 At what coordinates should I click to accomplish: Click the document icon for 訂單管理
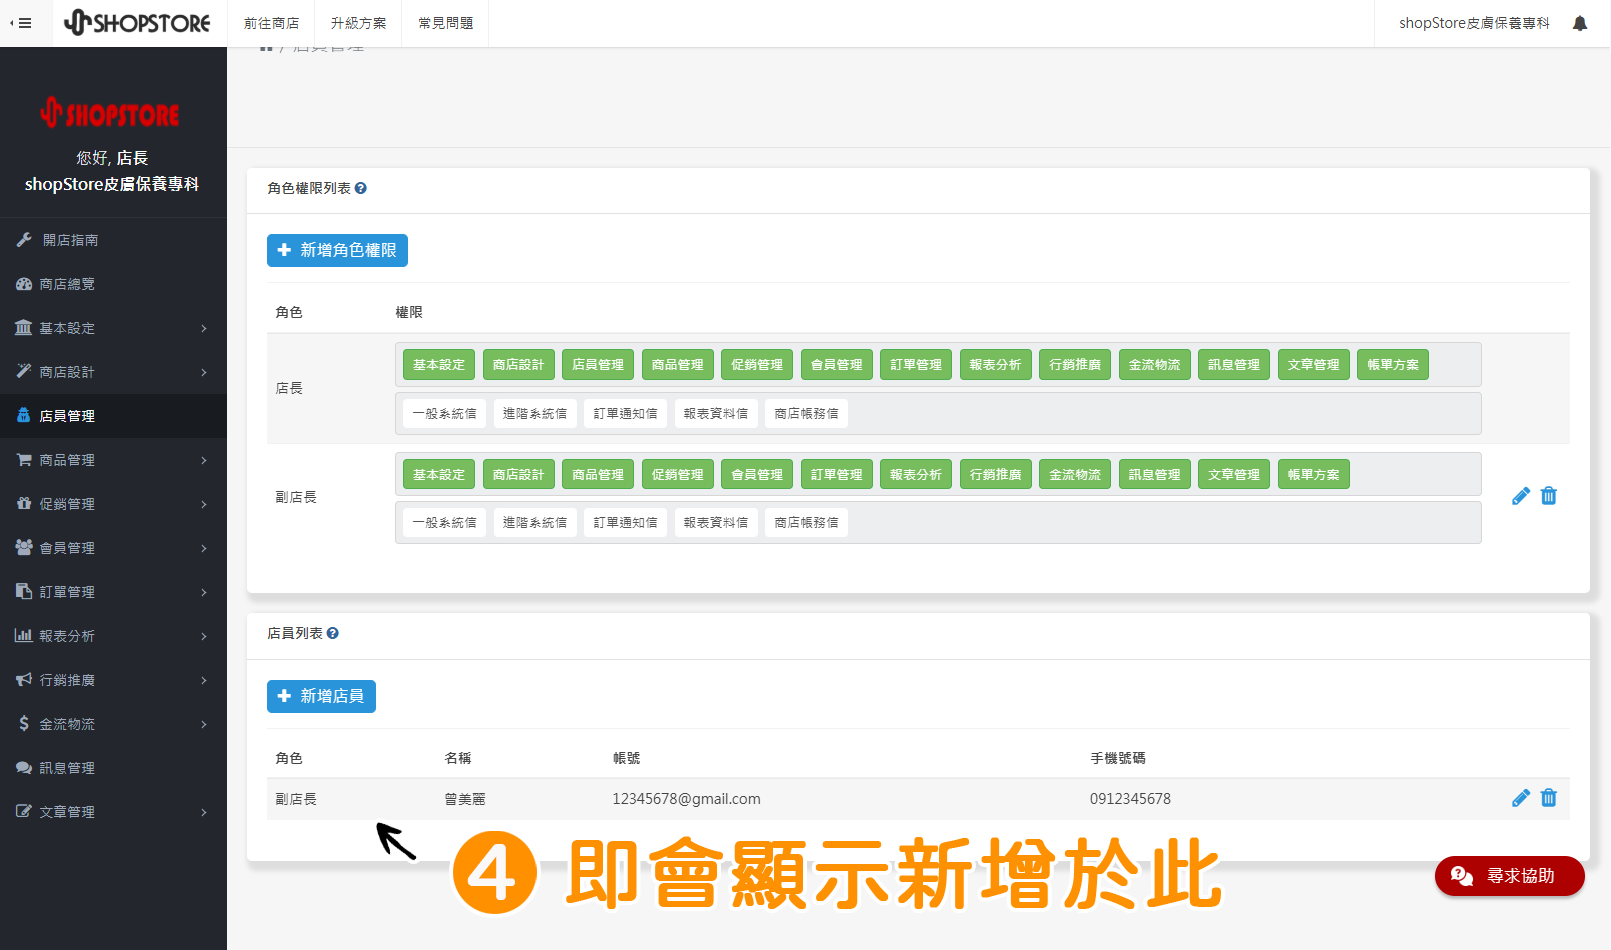pos(24,592)
